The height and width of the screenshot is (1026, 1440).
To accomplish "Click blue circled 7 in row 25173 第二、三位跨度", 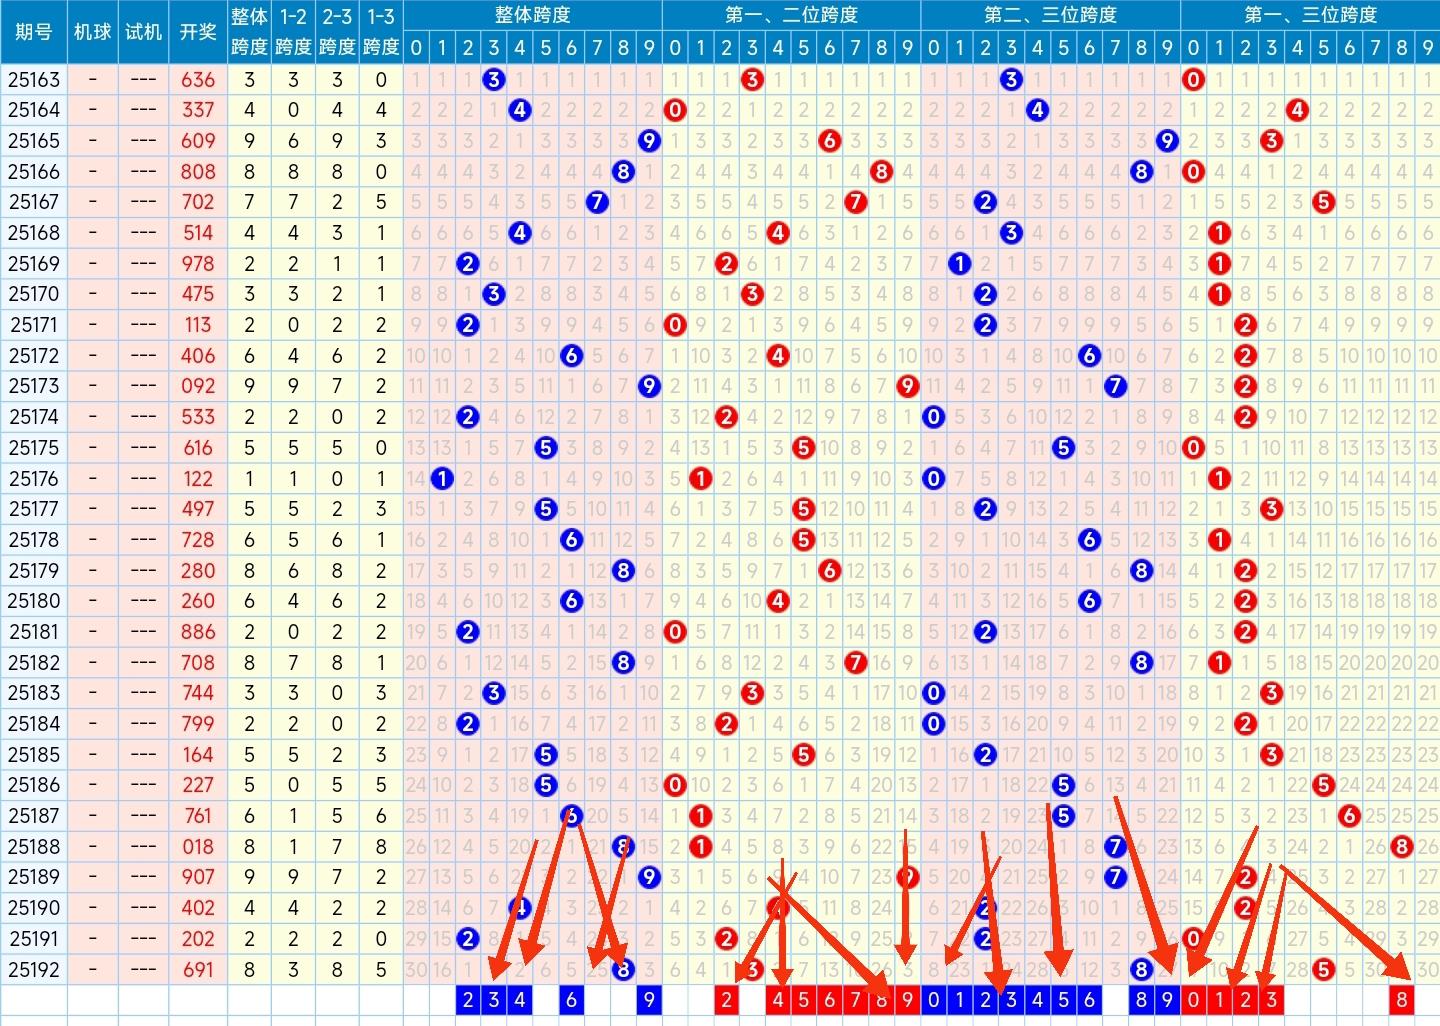I will (x=1115, y=386).
